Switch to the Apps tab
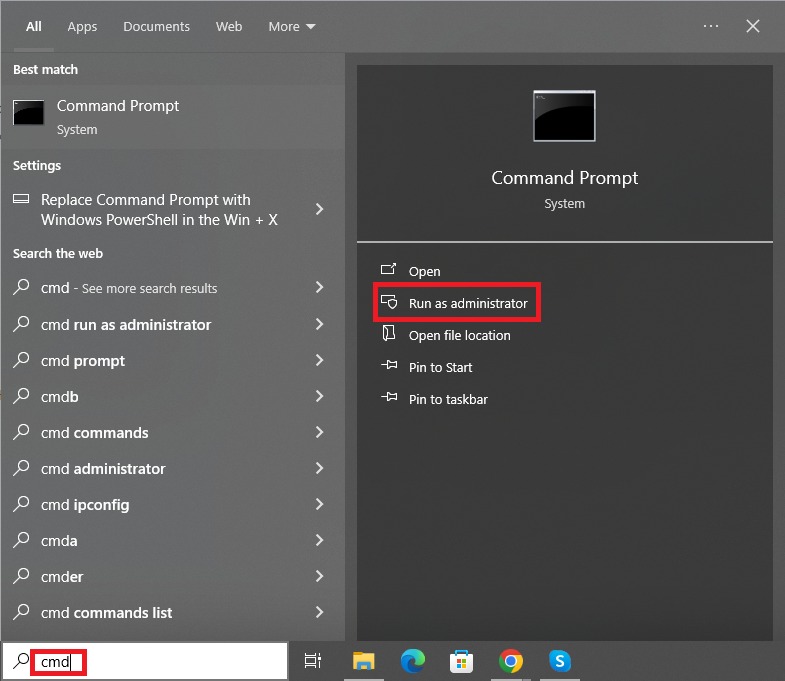785x681 pixels. pyautogui.click(x=82, y=27)
